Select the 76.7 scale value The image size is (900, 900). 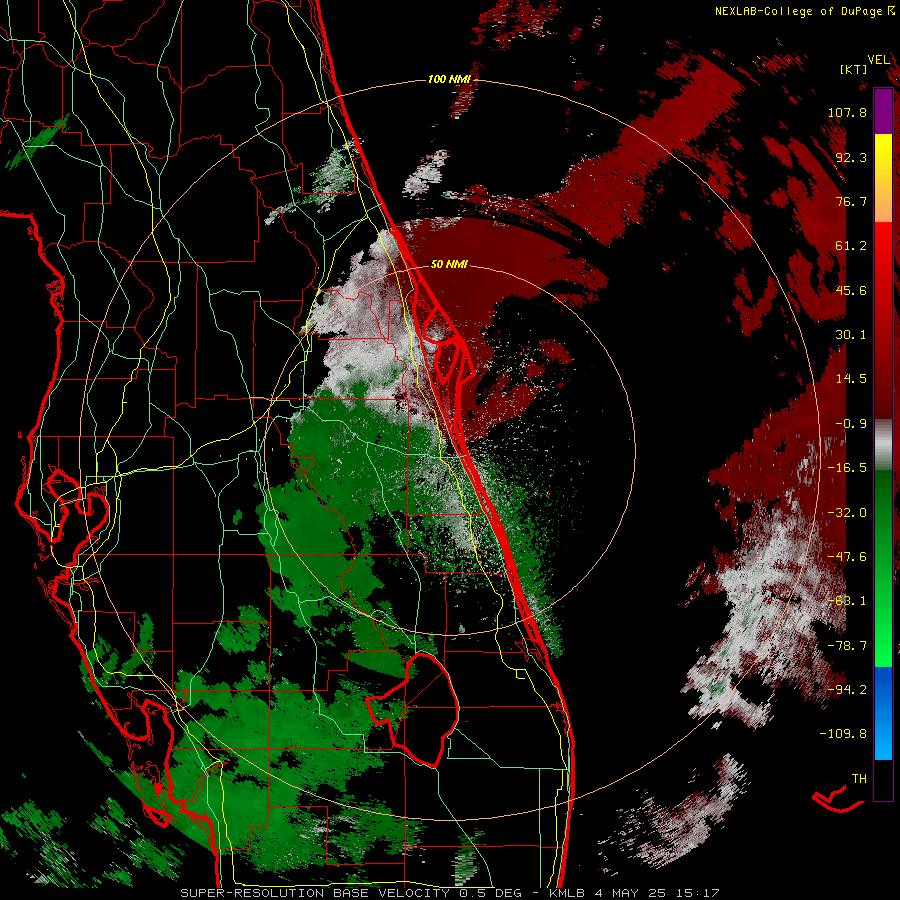pyautogui.click(x=851, y=201)
